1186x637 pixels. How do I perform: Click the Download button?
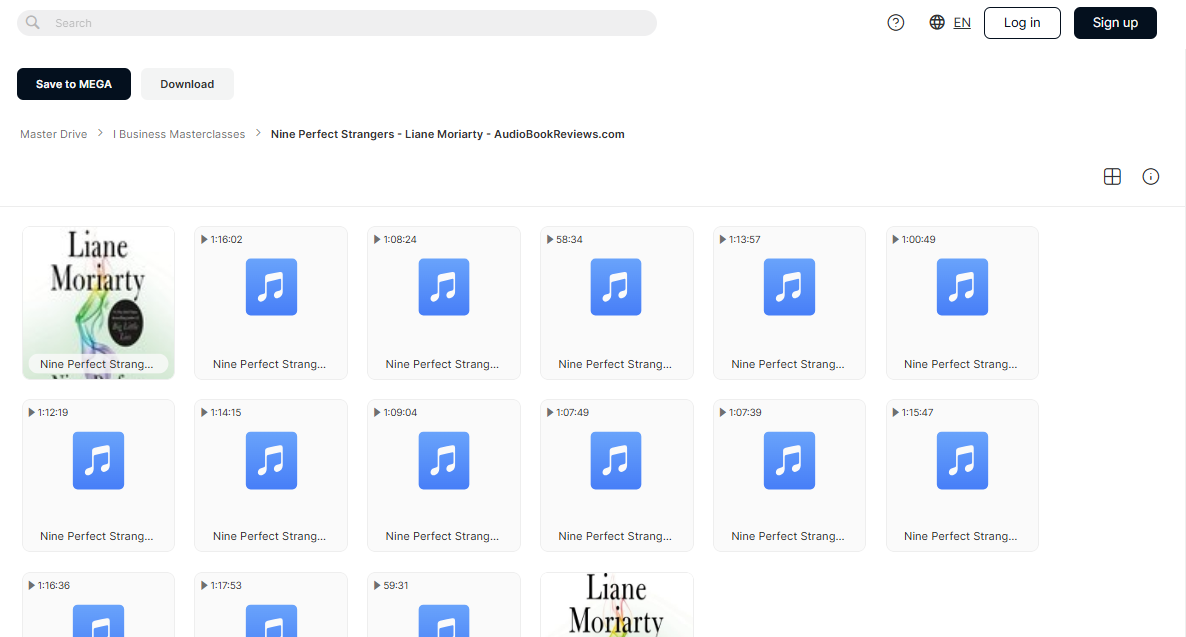point(187,84)
